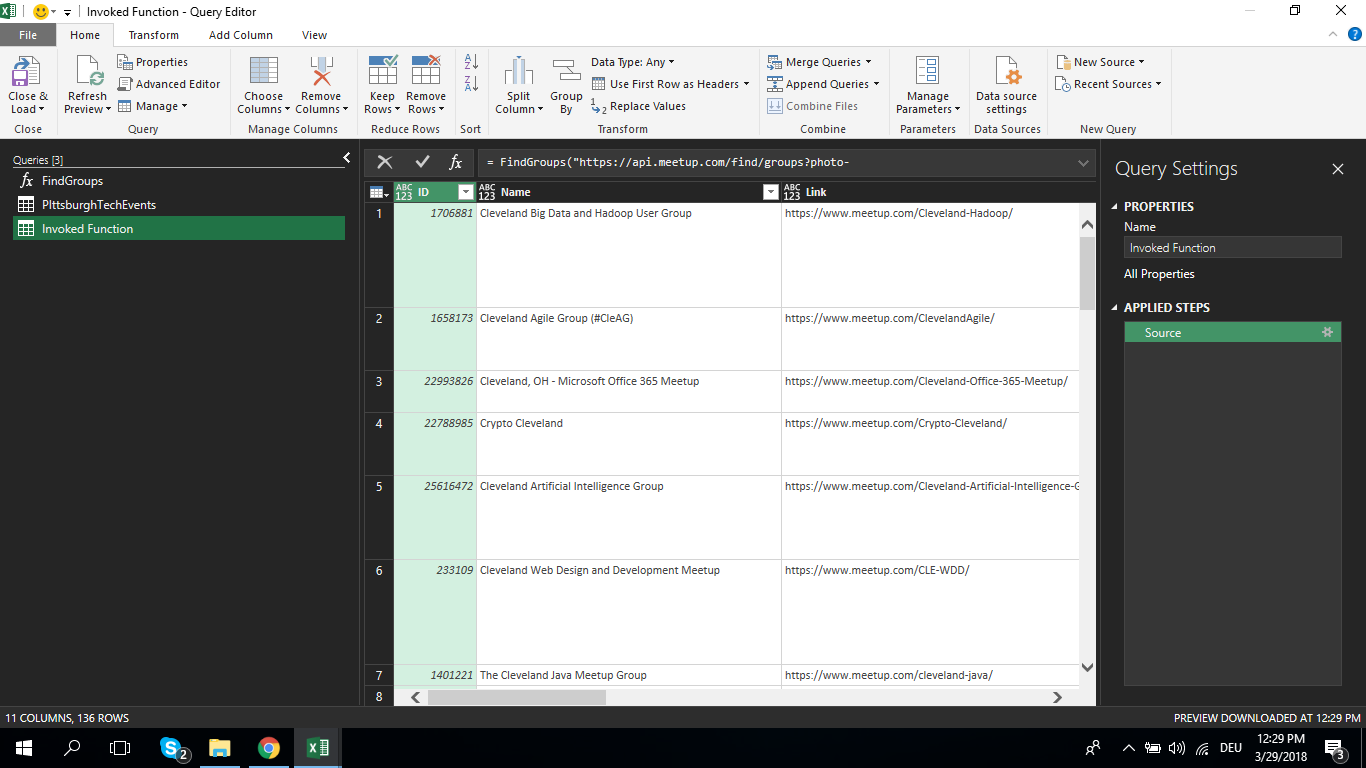This screenshot has height=768, width=1366.
Task: Select the PittsburghTechEvents query
Action: 98,205
